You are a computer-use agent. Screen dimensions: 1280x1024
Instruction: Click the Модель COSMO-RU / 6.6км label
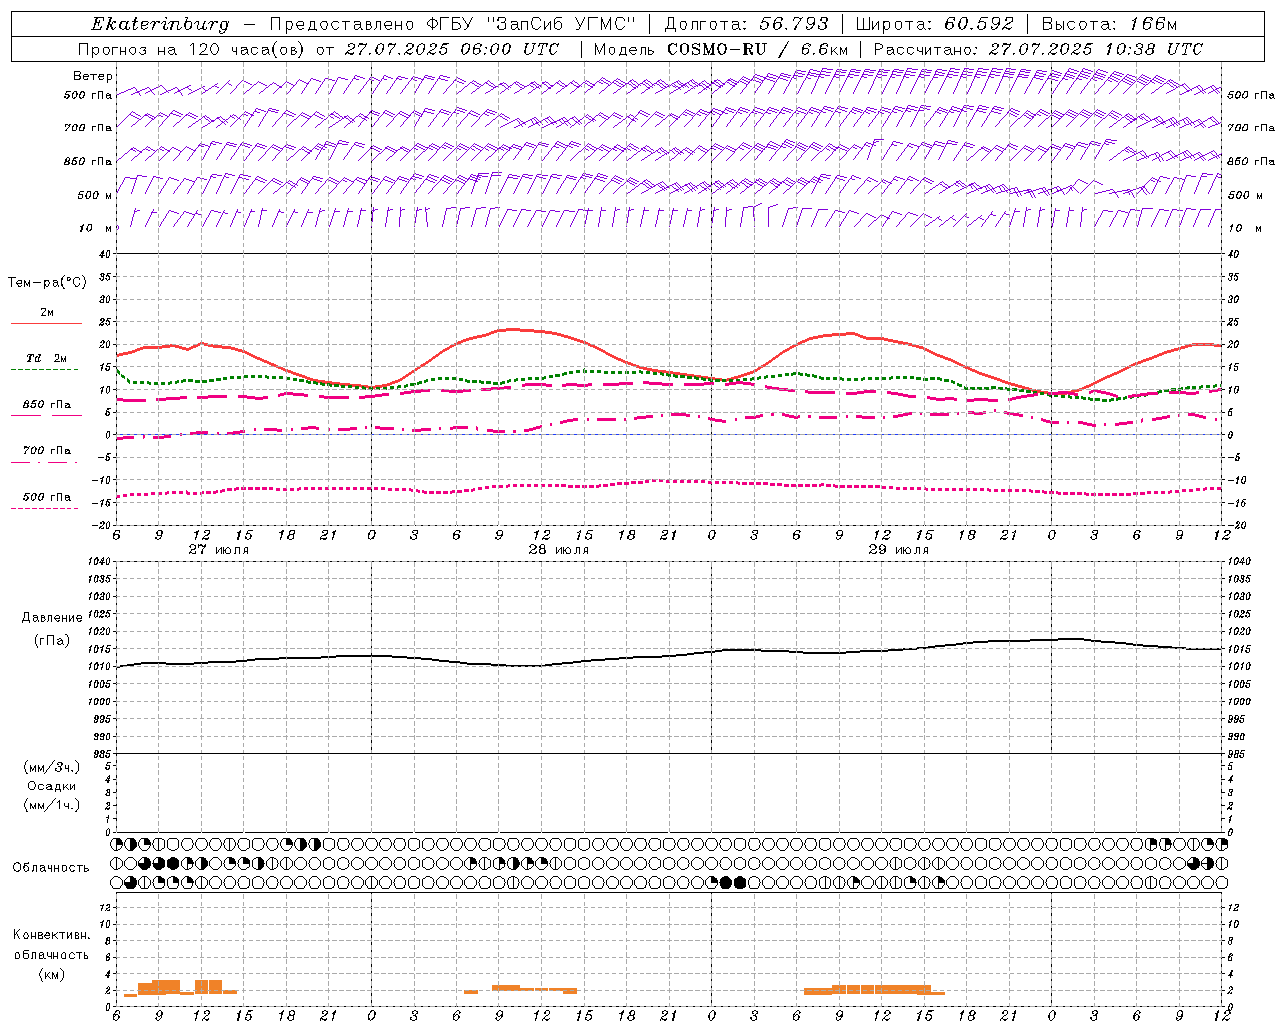pyautogui.click(x=721, y=49)
